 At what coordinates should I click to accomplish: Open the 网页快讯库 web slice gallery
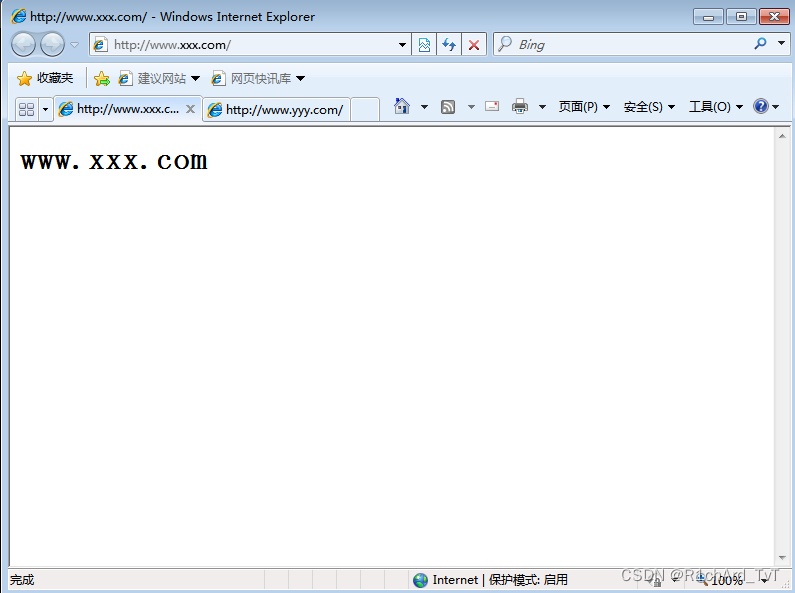pos(258,78)
